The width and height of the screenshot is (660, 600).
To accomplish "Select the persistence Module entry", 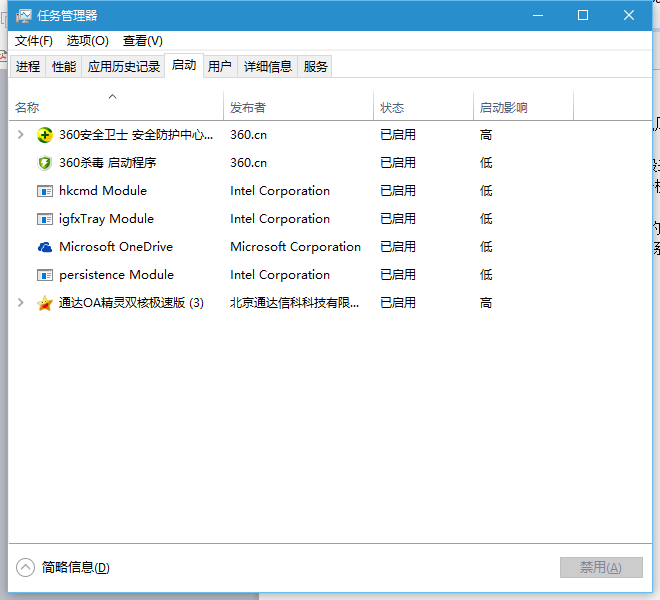I will pyautogui.click(x=117, y=275).
